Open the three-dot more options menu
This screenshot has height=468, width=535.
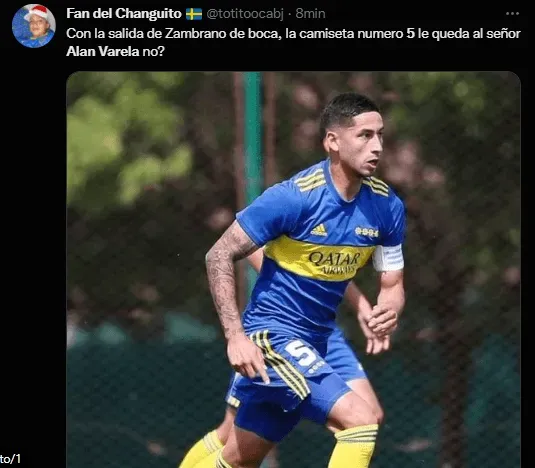click(x=512, y=14)
